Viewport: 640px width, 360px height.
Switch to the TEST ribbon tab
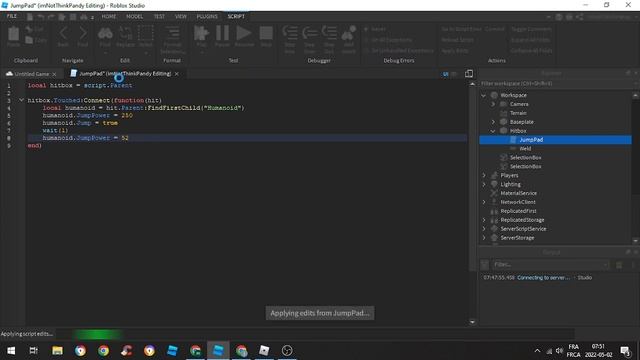(x=159, y=16)
